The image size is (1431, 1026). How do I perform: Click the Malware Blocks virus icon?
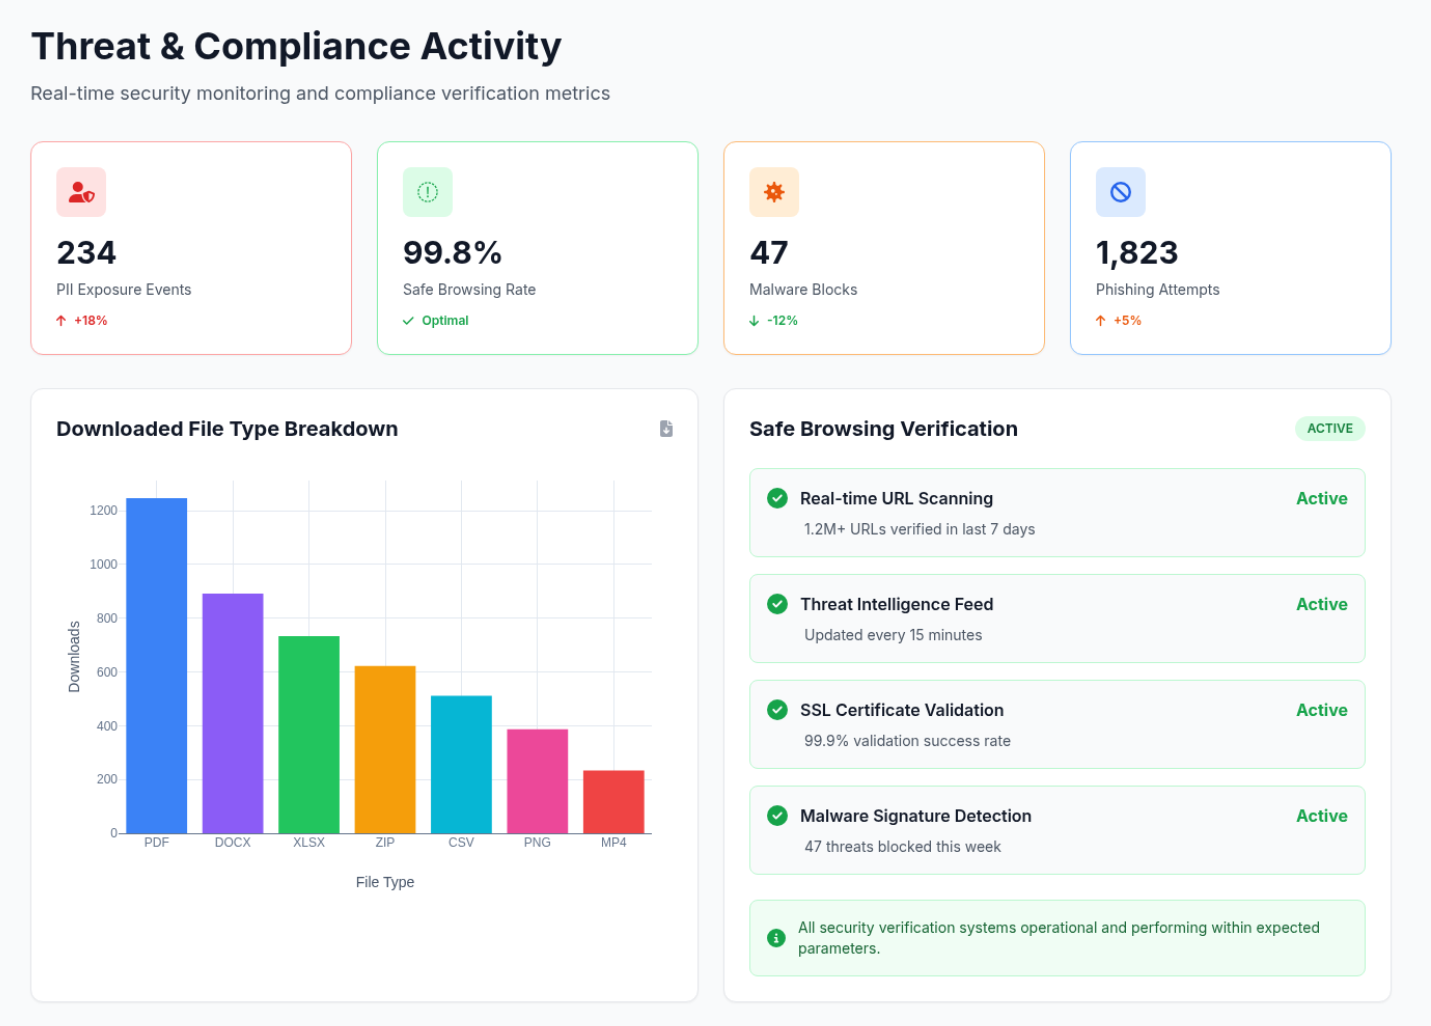[x=774, y=192]
